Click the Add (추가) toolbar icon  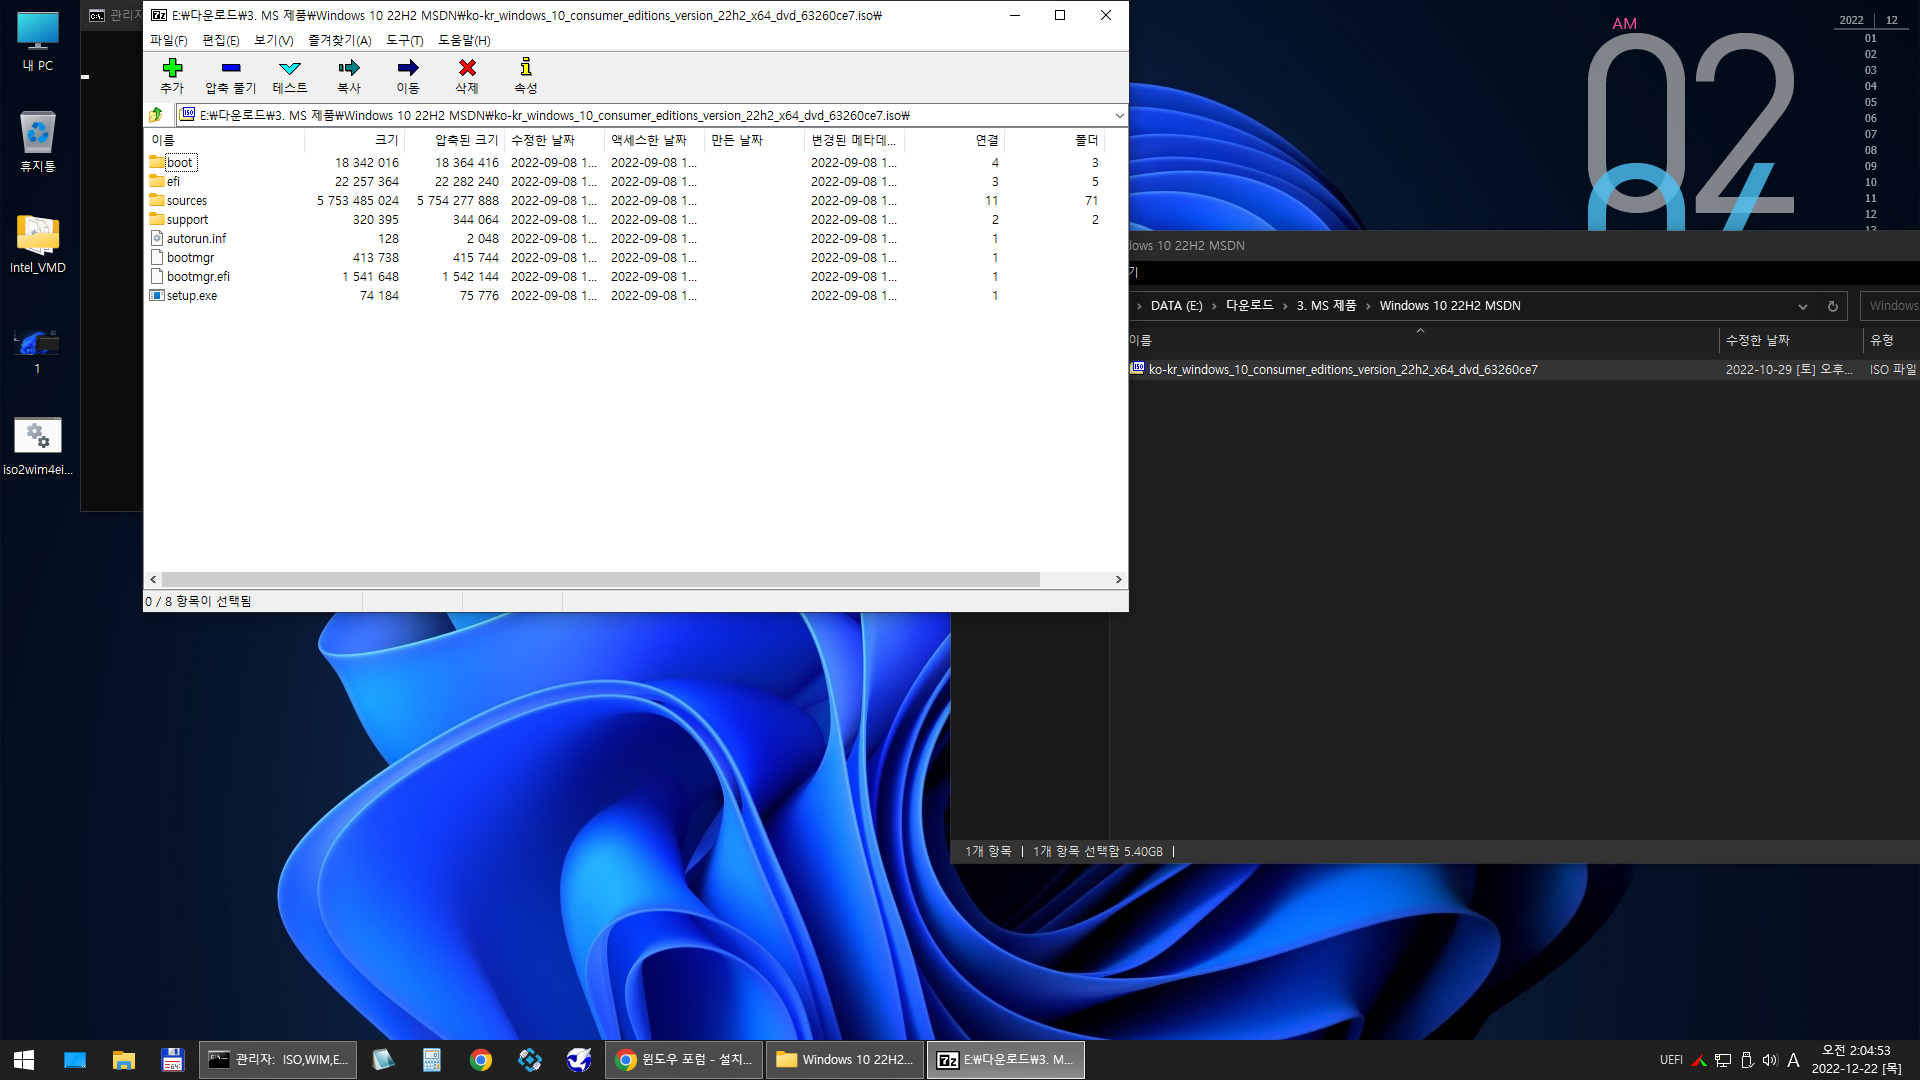pyautogui.click(x=172, y=68)
